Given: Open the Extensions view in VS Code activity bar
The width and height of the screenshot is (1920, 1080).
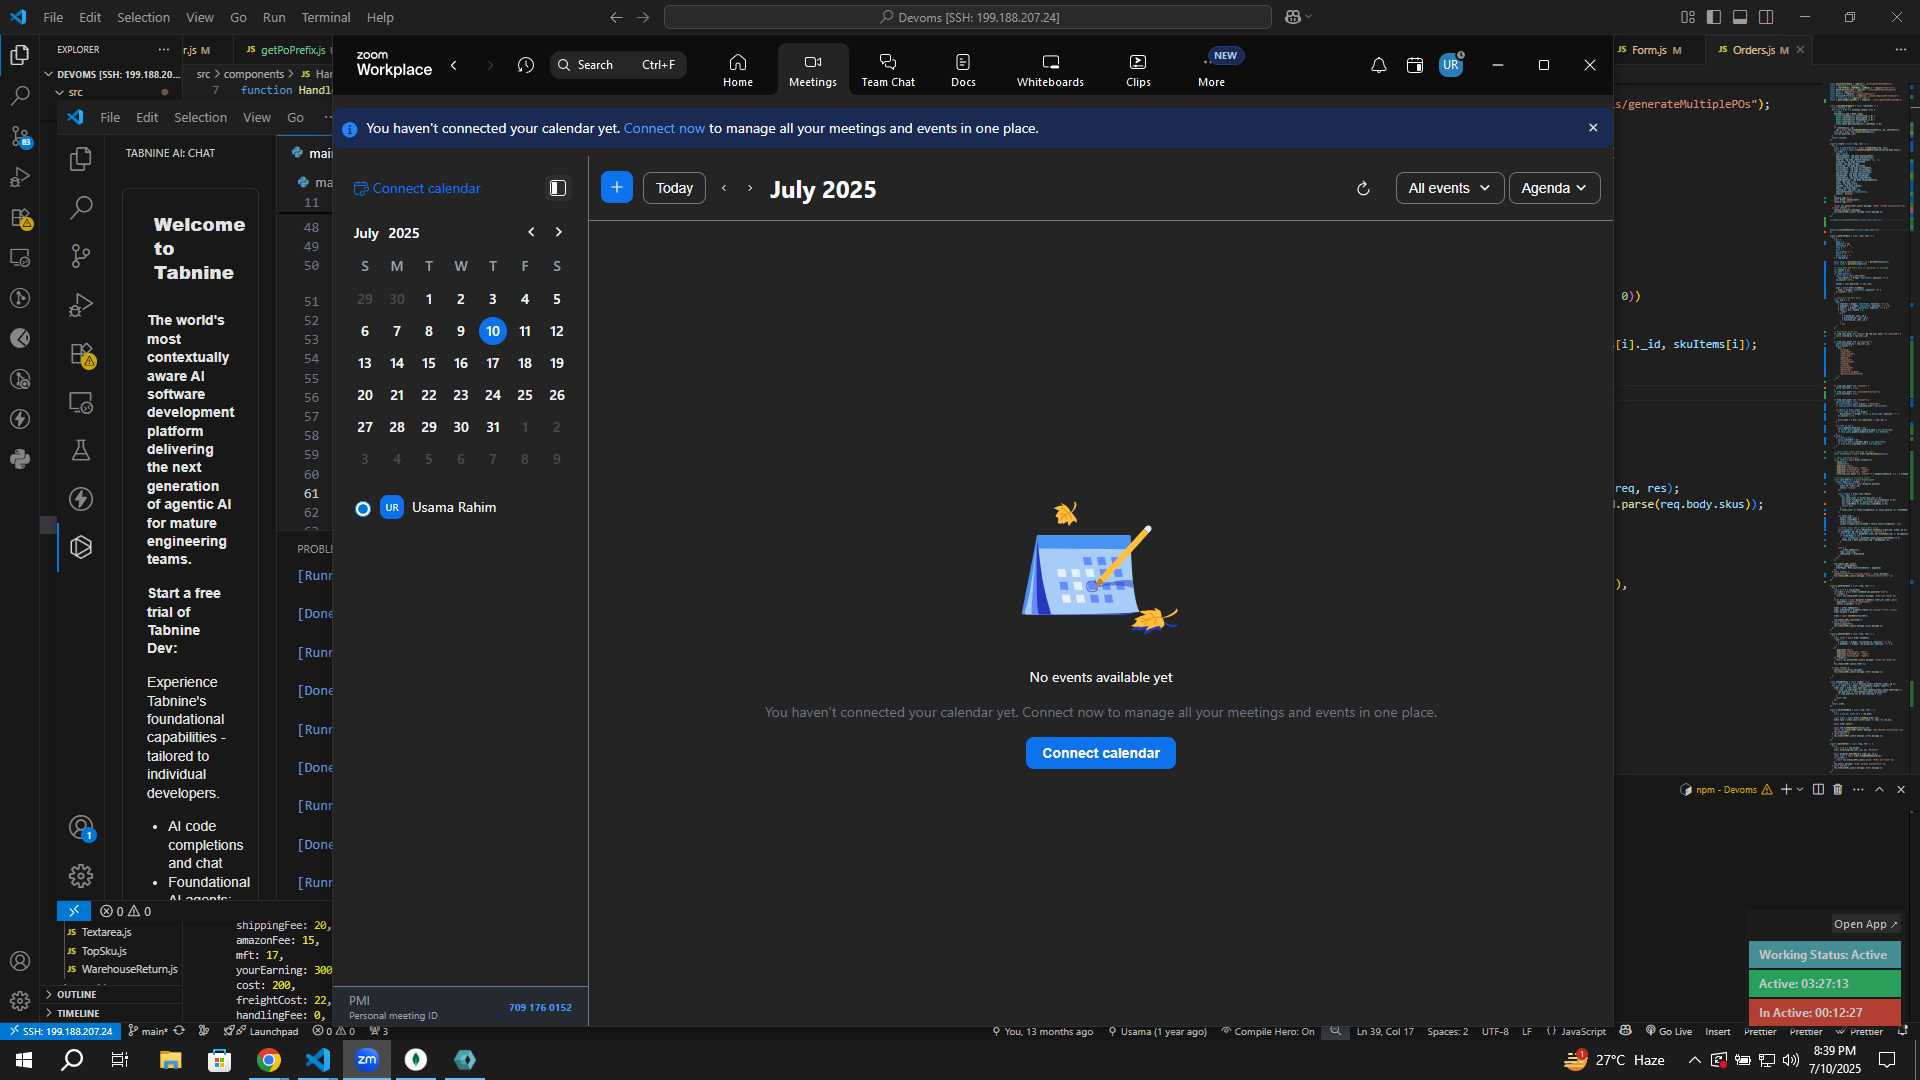Looking at the screenshot, I should click(20, 218).
